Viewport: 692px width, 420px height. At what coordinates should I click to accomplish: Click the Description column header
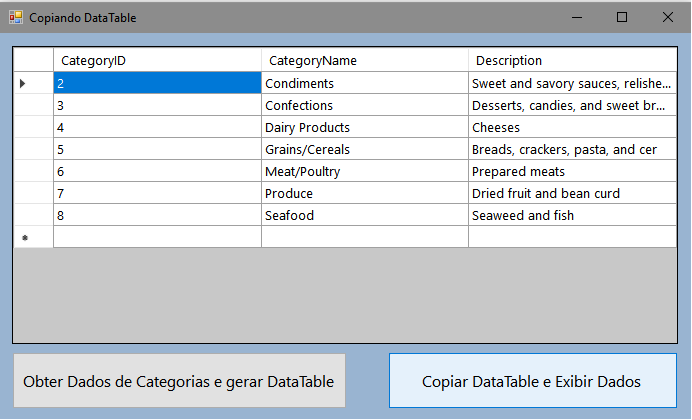572,60
